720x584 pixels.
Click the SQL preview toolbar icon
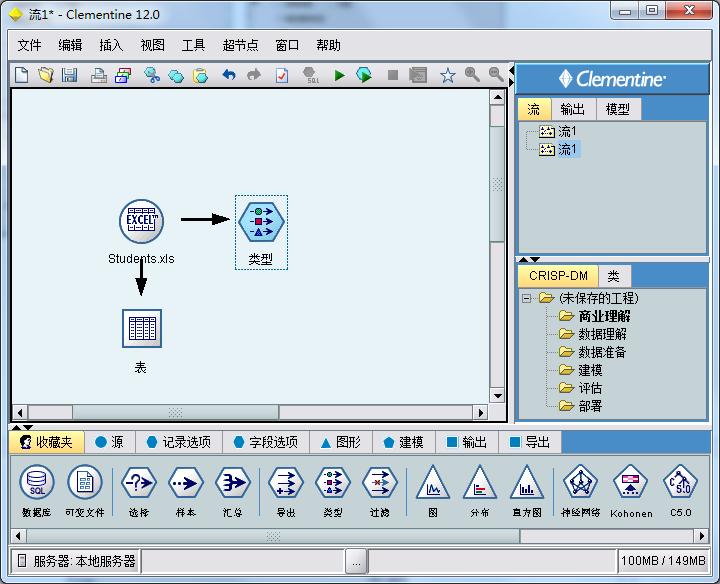tap(311, 75)
